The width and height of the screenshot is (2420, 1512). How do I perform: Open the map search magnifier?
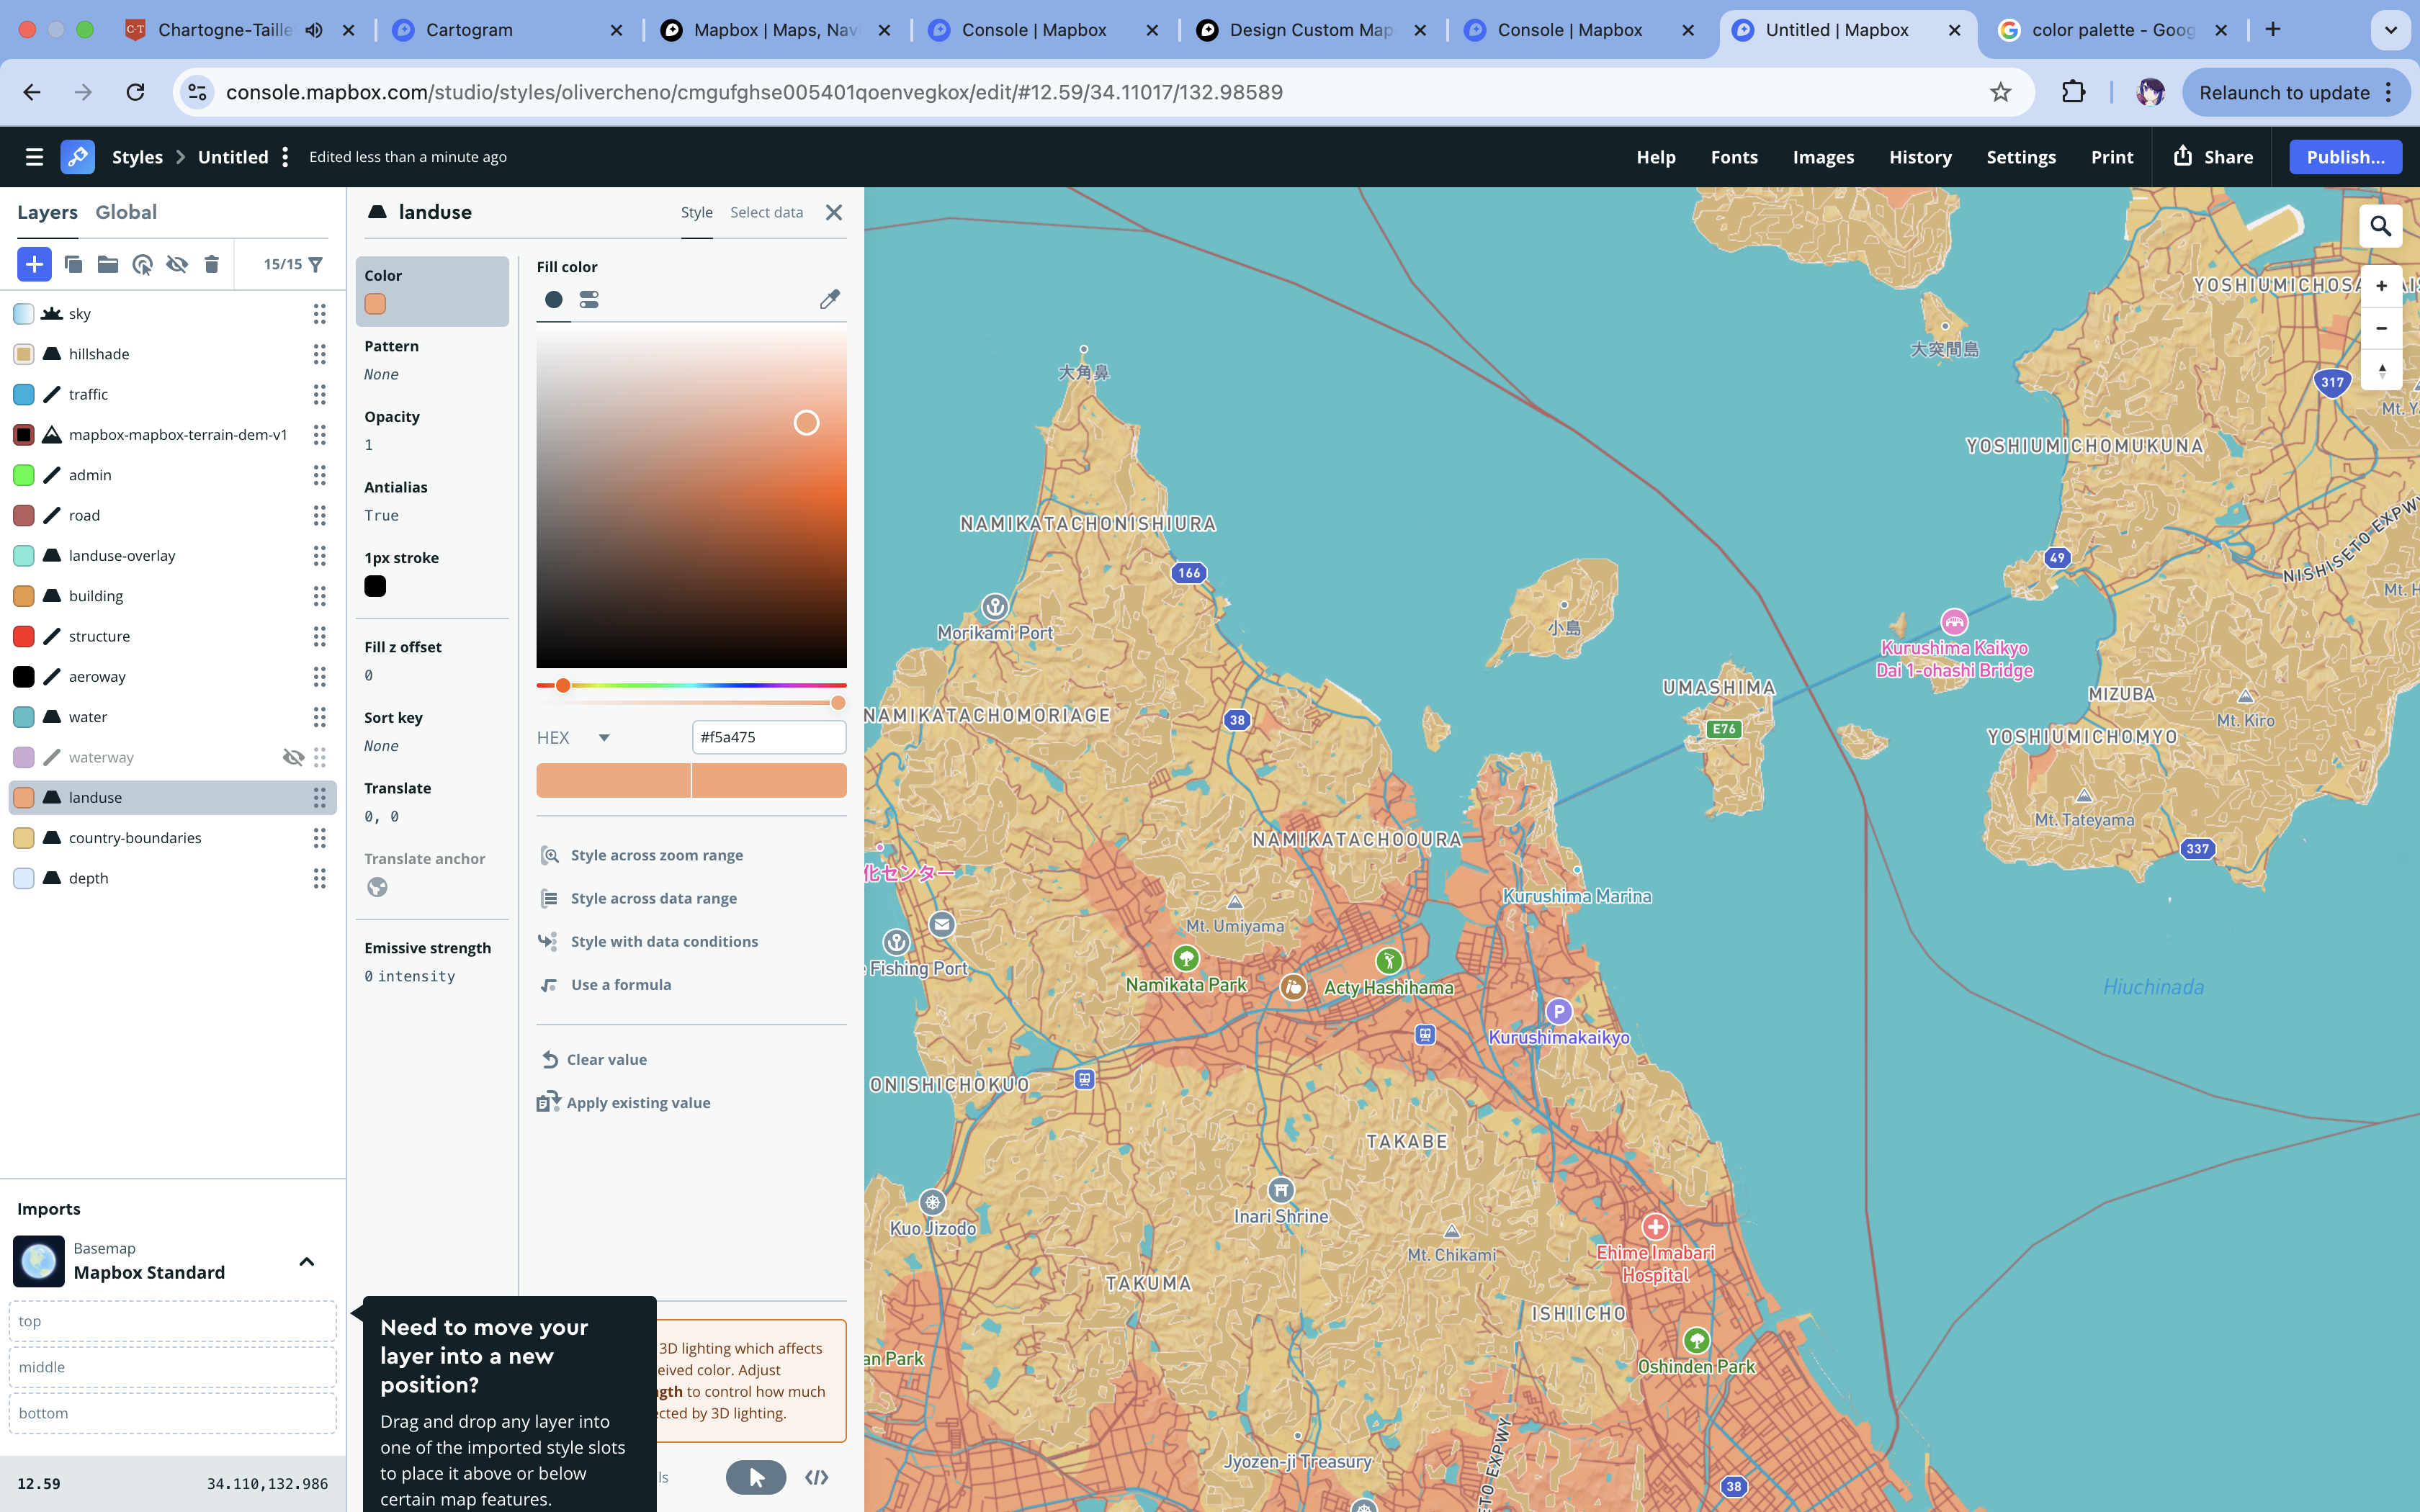(2381, 227)
